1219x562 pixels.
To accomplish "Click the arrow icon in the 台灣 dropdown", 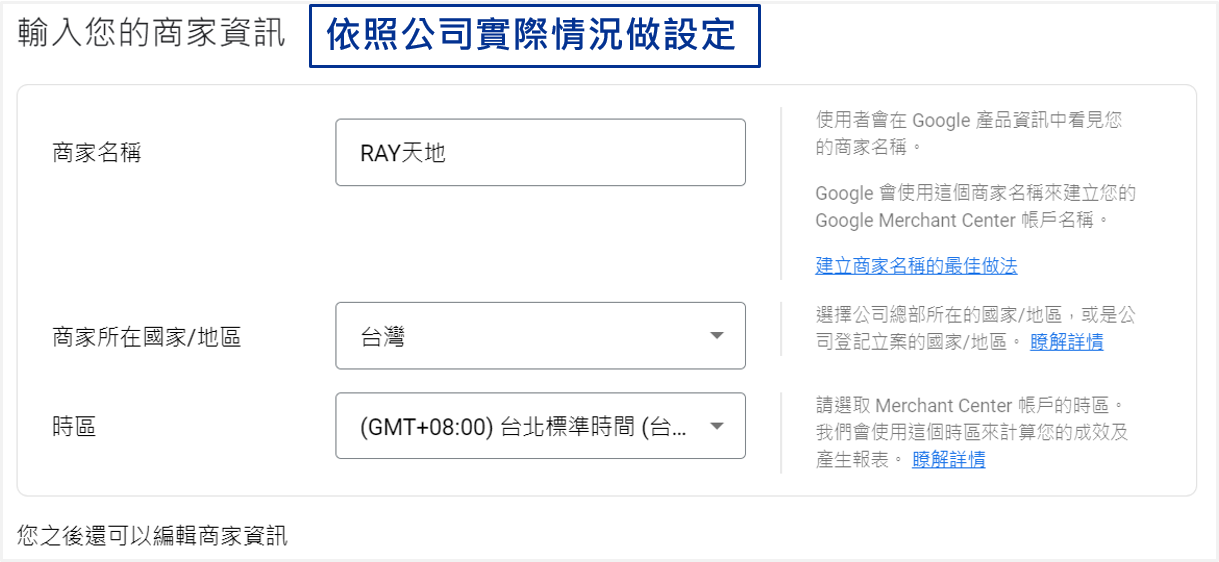I will coord(716,336).
